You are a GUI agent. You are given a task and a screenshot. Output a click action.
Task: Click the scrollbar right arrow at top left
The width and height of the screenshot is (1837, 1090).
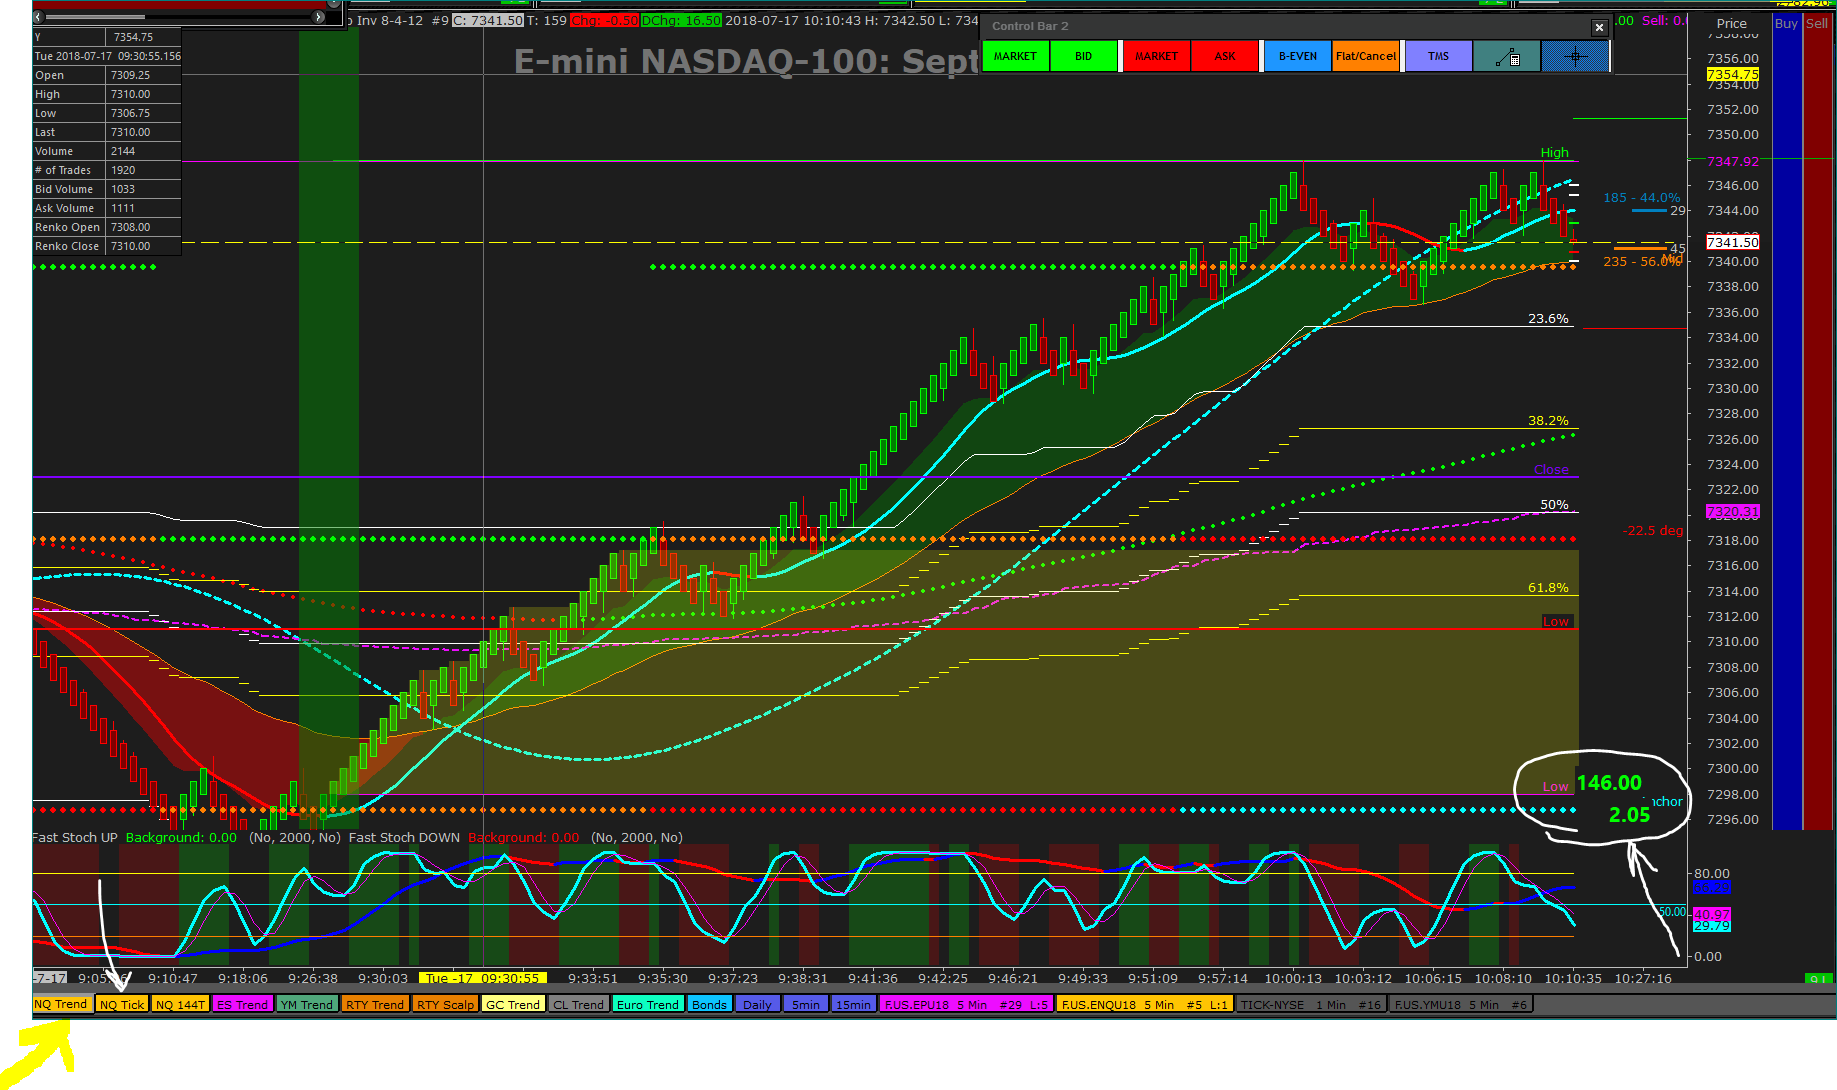pyautogui.click(x=319, y=17)
